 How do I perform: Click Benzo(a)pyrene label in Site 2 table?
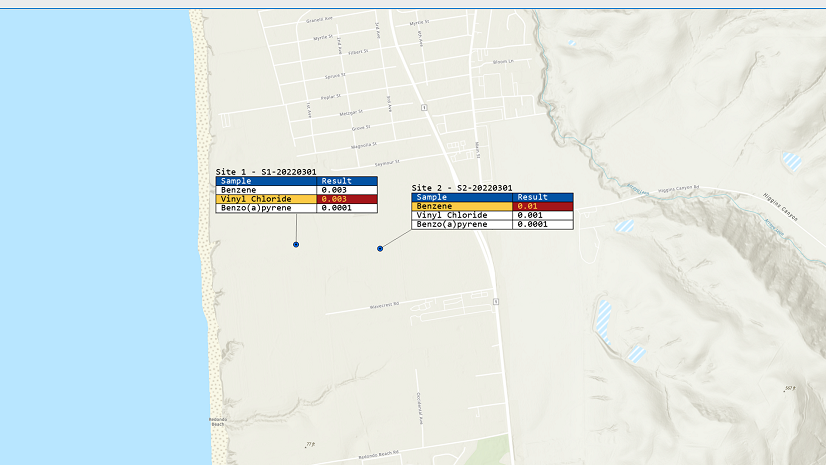pyautogui.click(x=462, y=224)
